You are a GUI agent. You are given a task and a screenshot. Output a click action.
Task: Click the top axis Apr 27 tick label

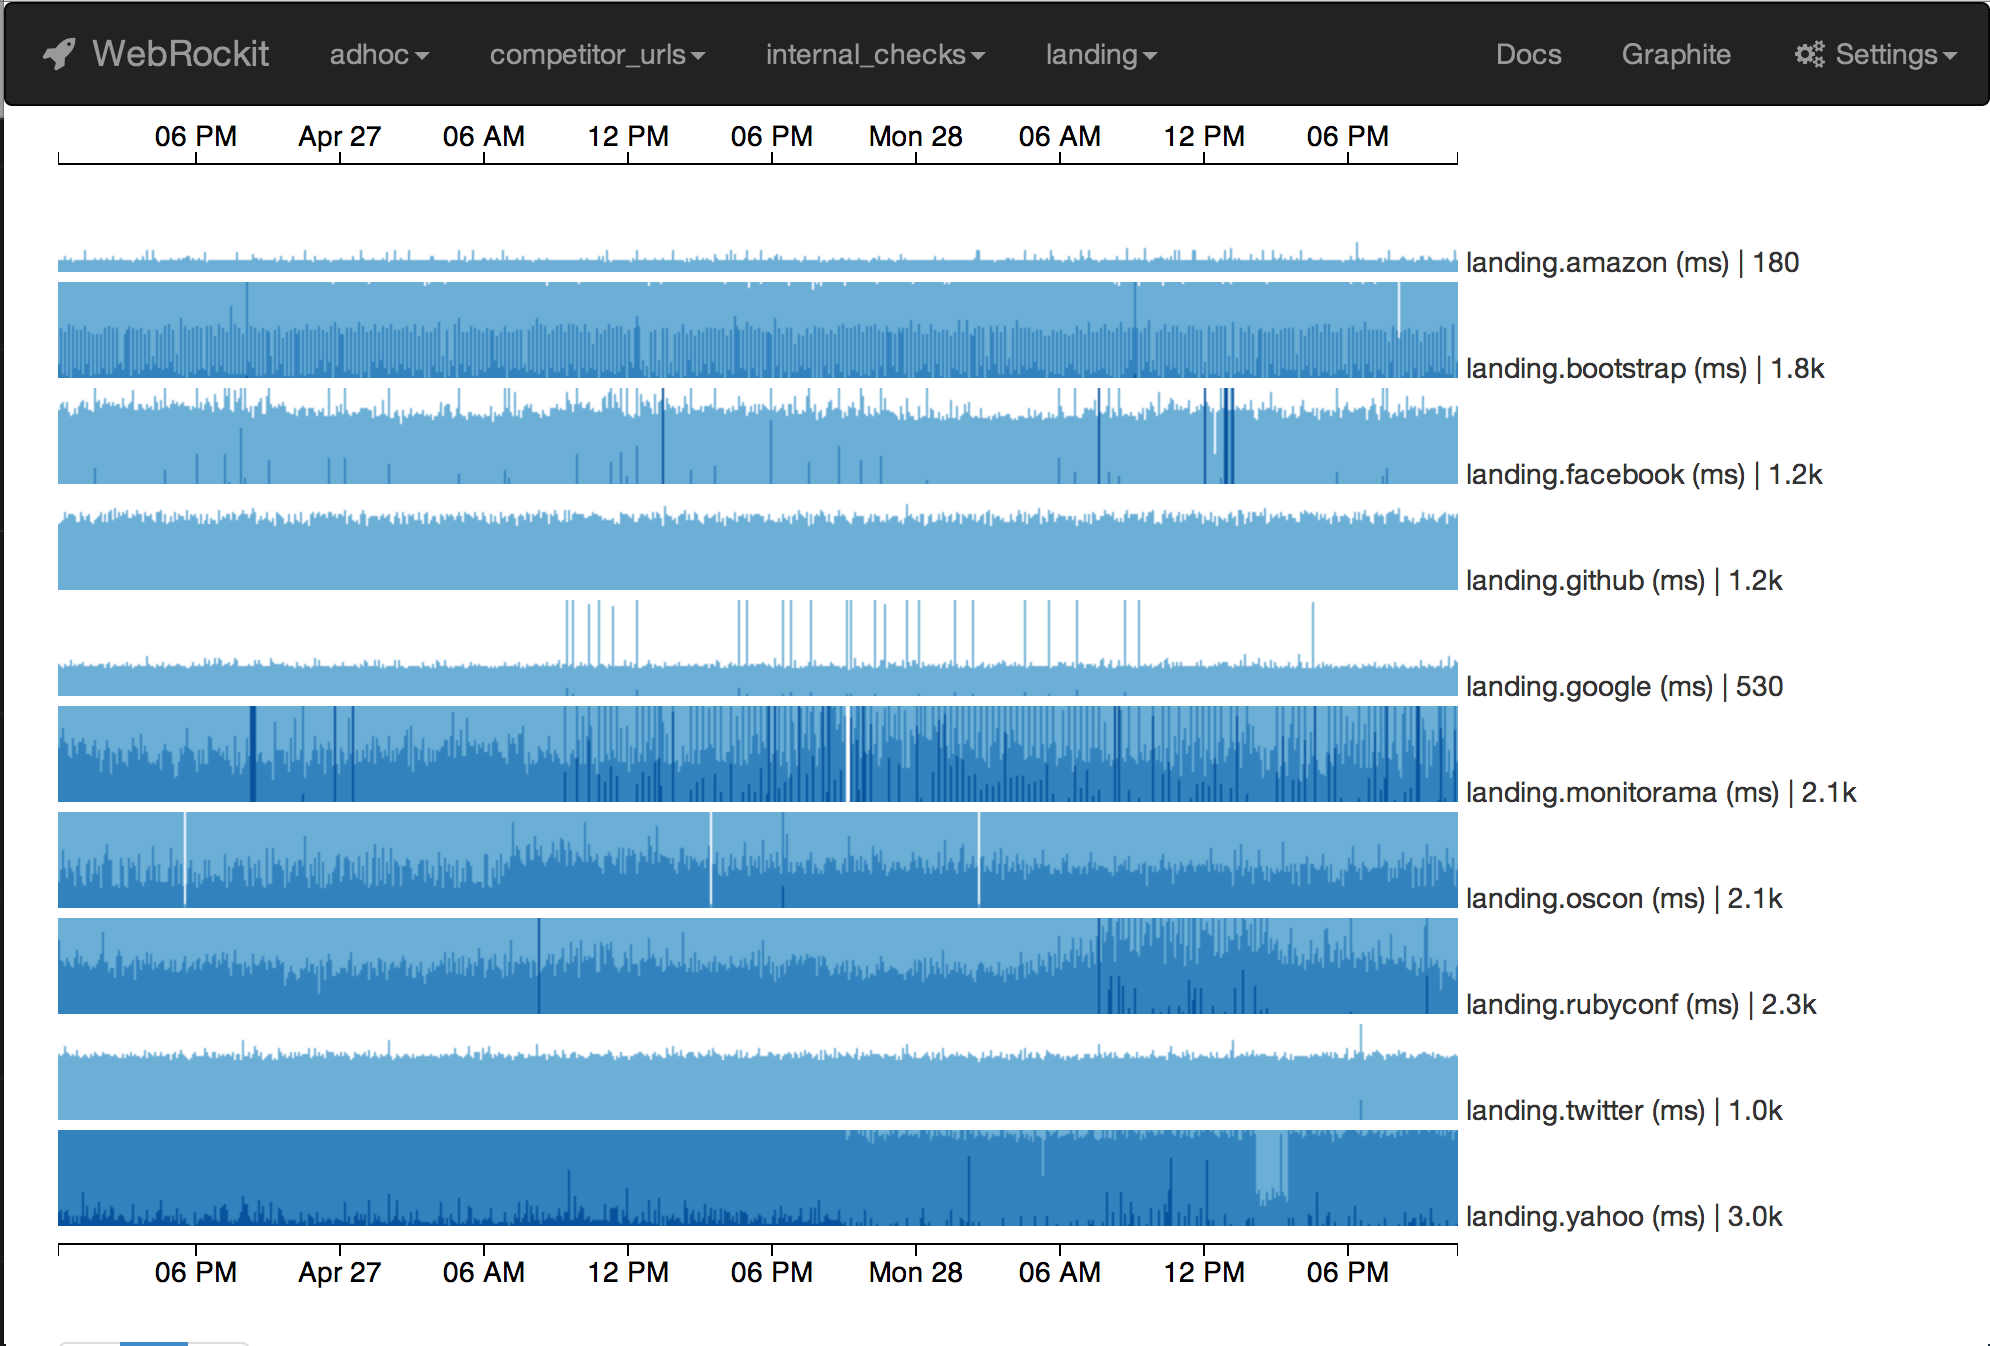340,136
